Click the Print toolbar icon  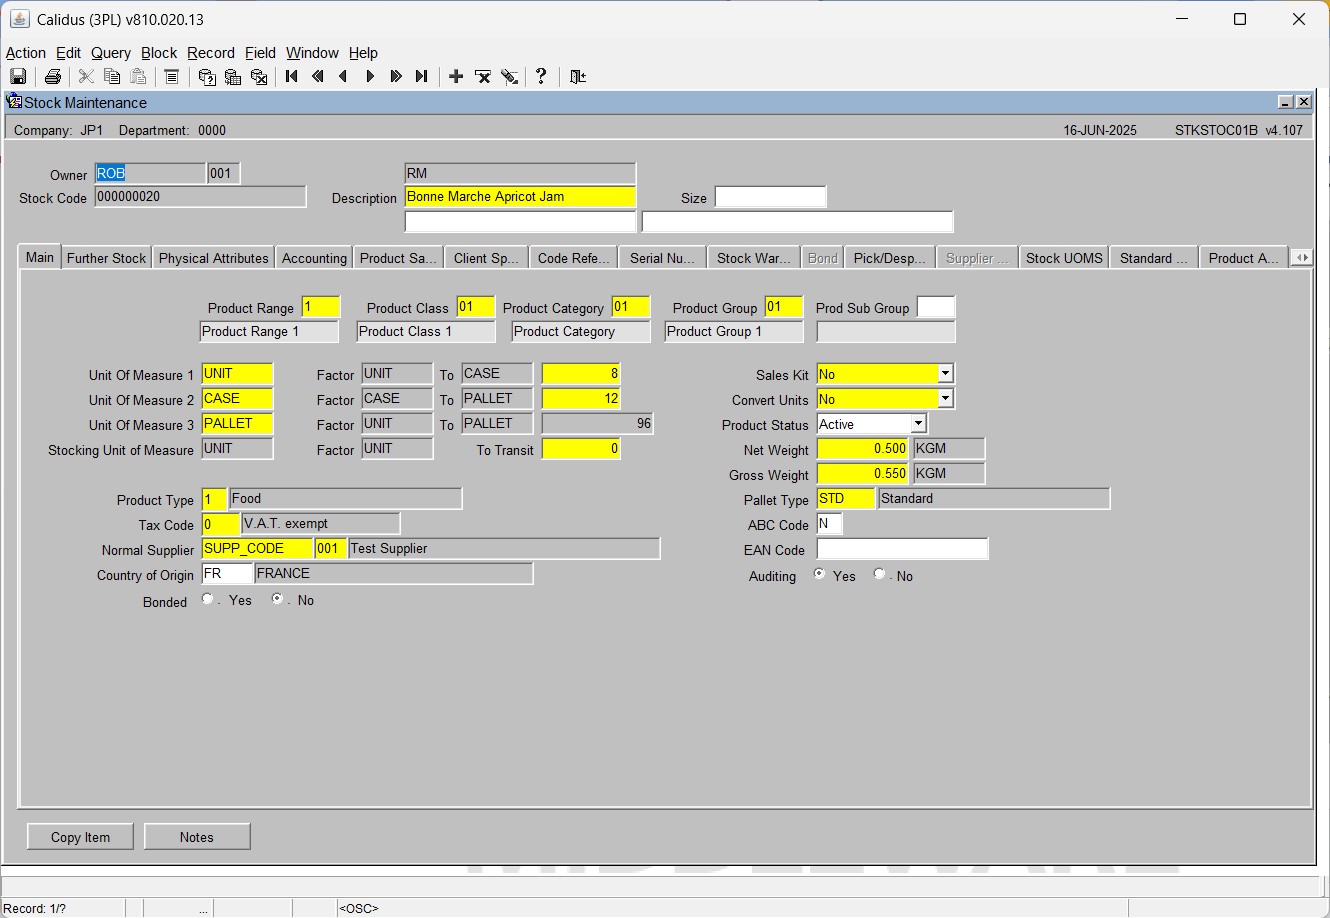point(53,76)
